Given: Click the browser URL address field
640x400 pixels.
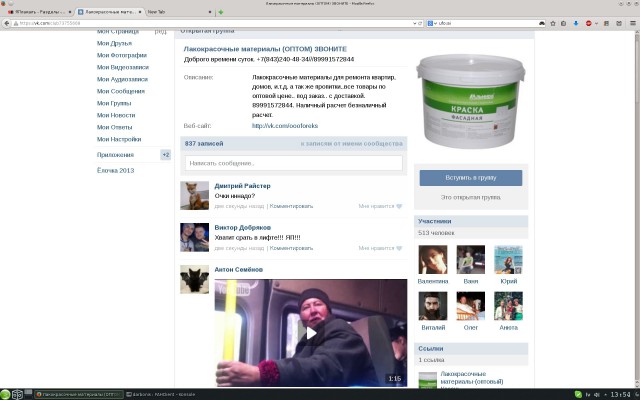Looking at the screenshot, I should coord(212,23).
